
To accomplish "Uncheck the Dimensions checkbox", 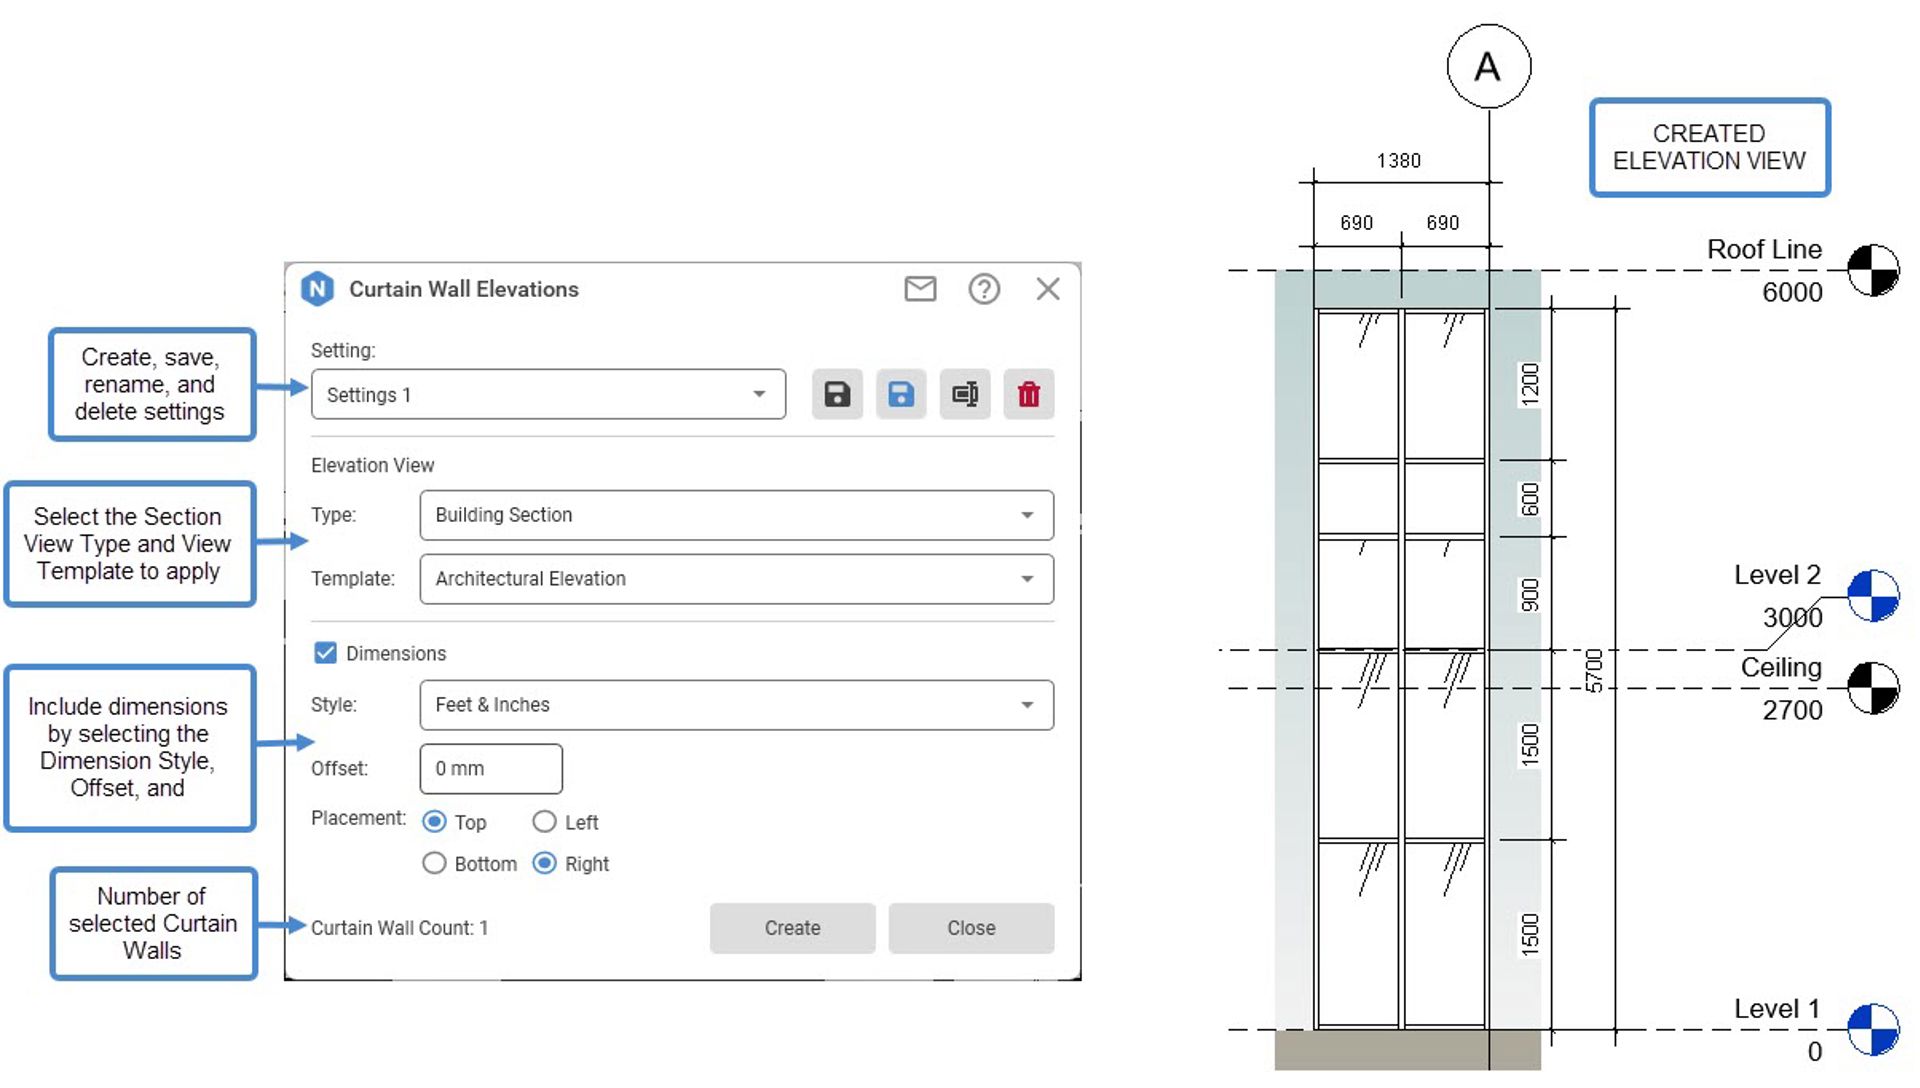I will [x=324, y=652].
